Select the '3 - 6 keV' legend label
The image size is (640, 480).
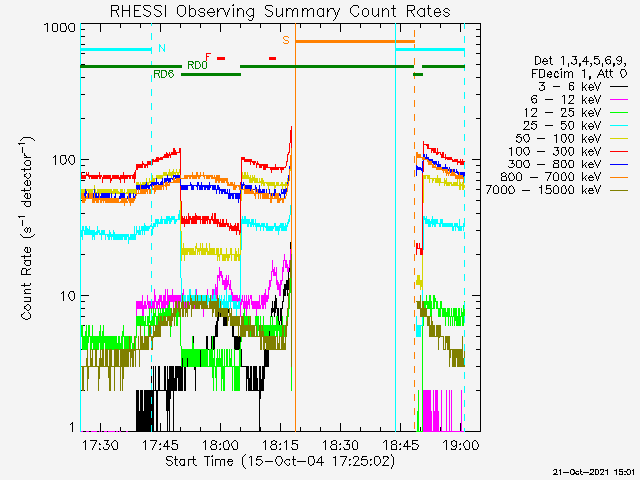pyautogui.click(x=570, y=87)
